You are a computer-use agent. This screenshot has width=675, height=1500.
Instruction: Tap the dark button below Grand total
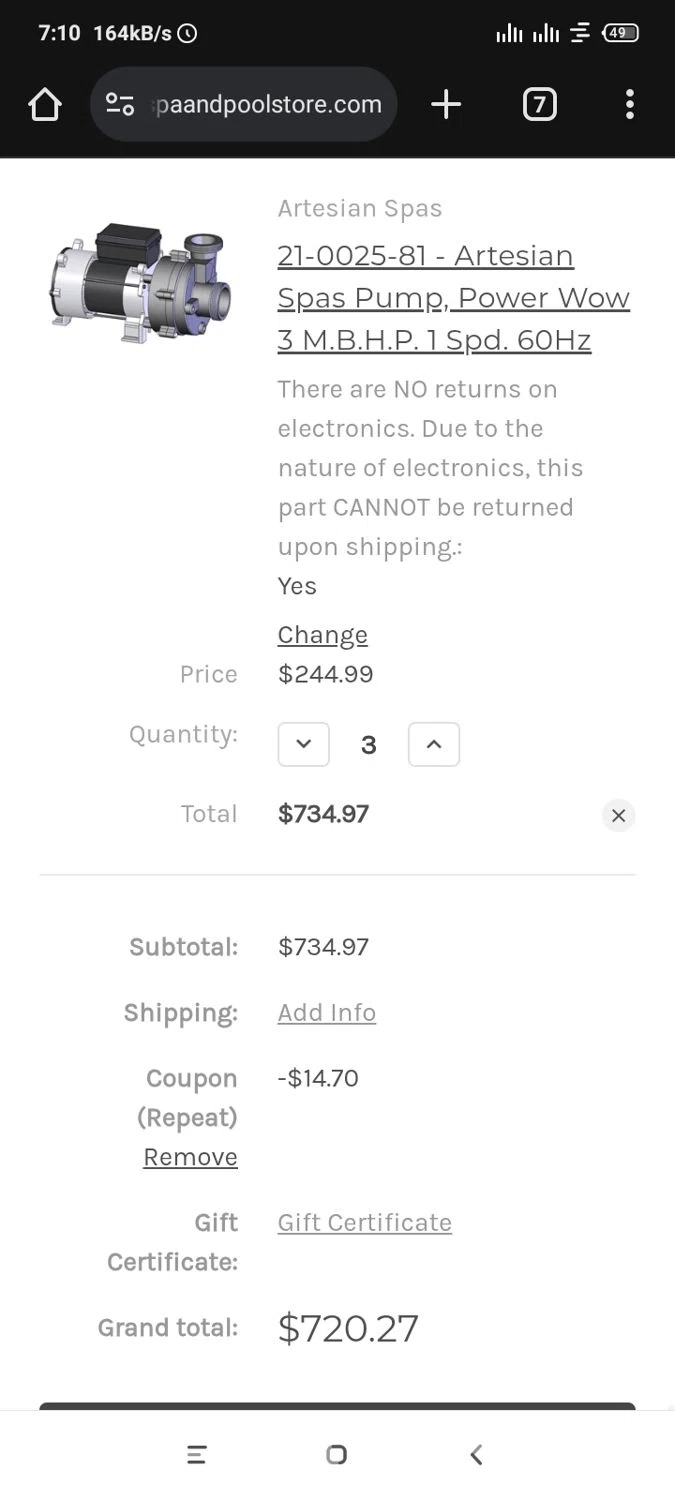tap(337, 1406)
